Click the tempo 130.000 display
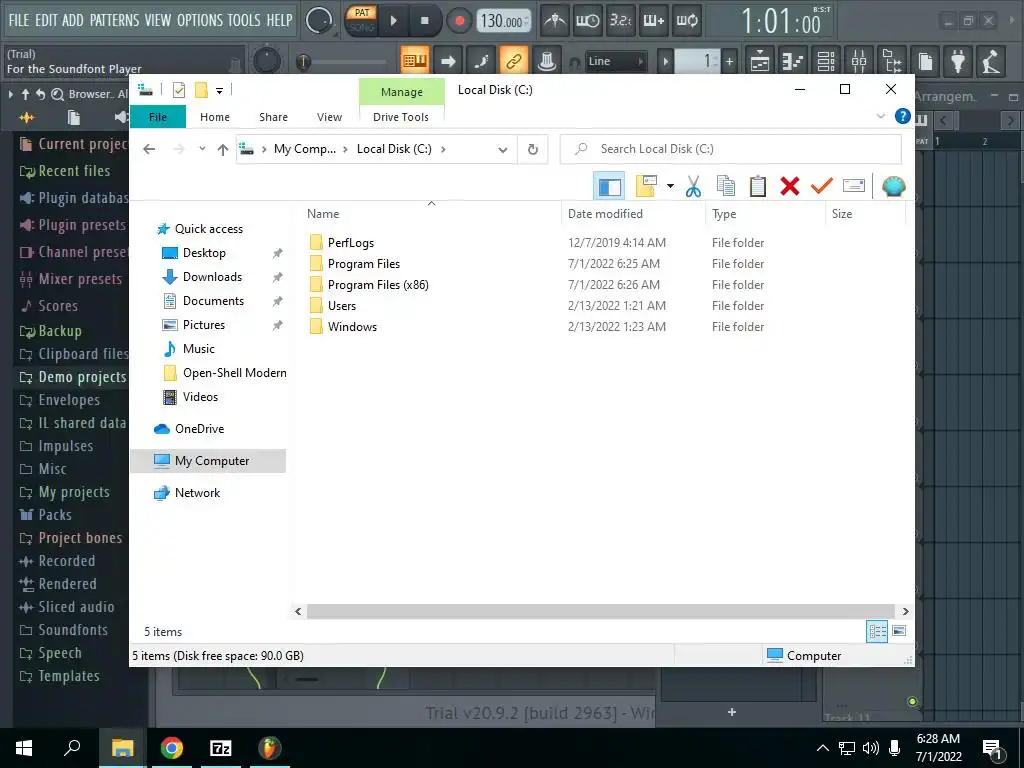Image resolution: width=1024 pixels, height=768 pixels. pos(502,21)
